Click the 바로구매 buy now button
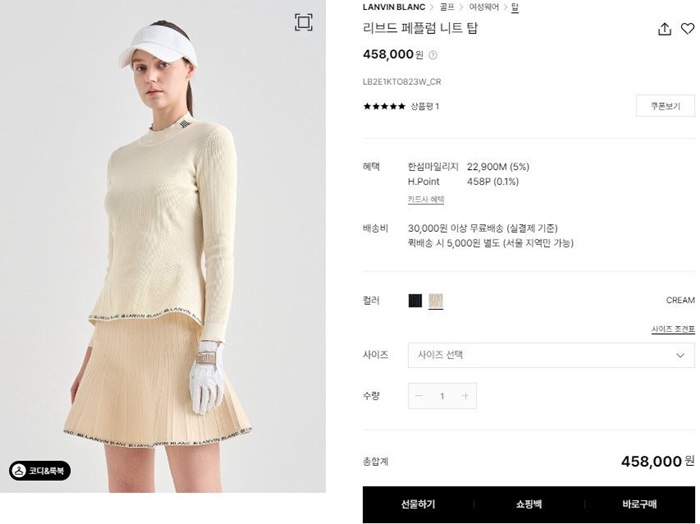Screen dimensions: 700x524 639,504
